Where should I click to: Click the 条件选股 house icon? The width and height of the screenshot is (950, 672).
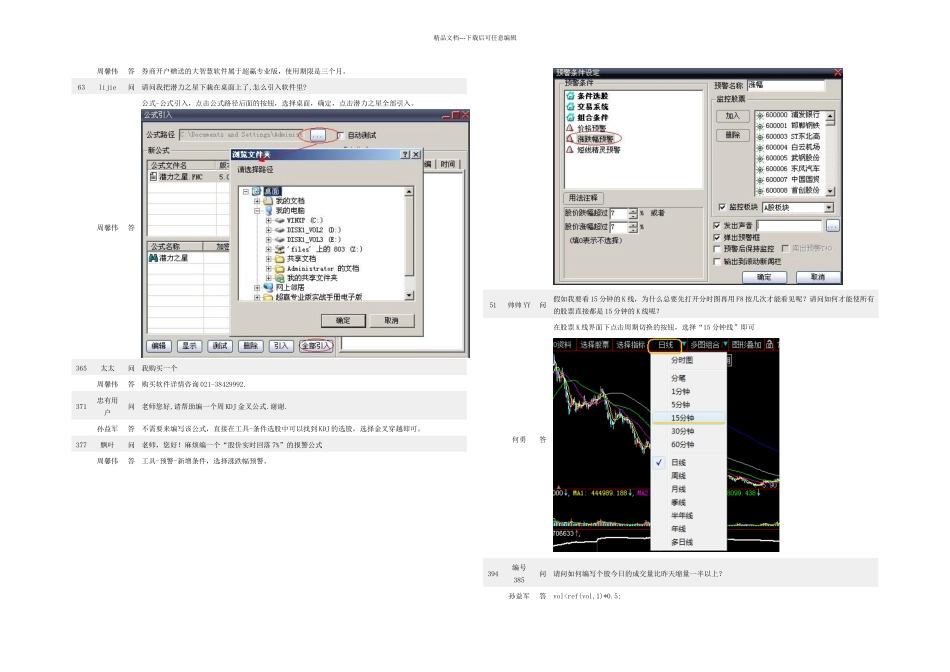click(x=571, y=96)
